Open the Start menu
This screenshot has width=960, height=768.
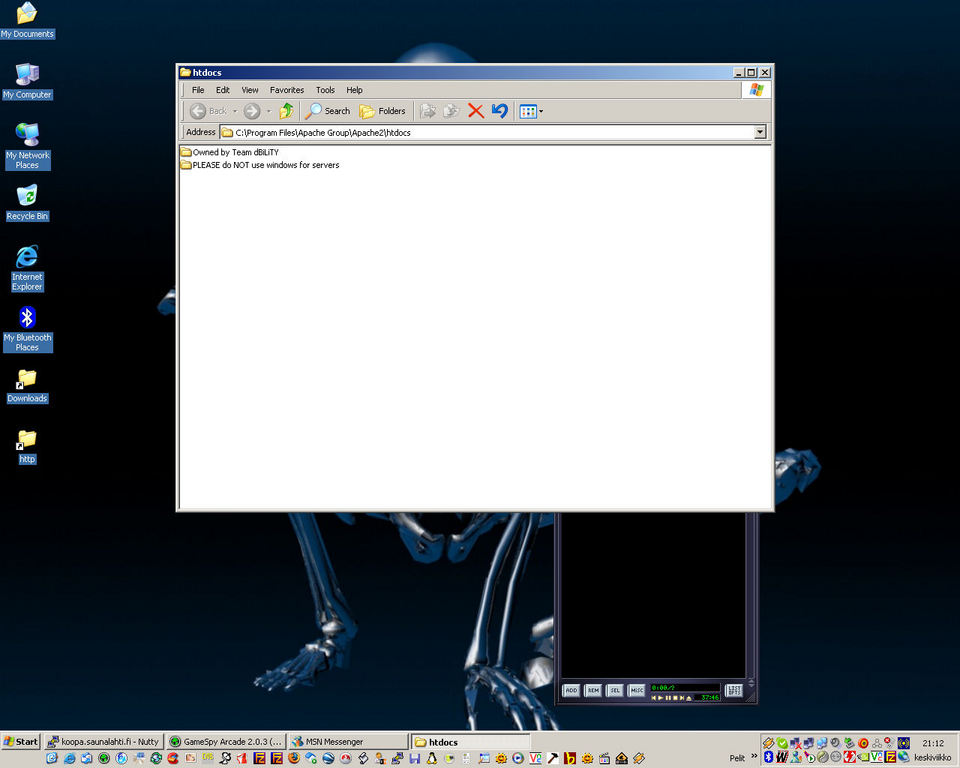click(x=21, y=742)
